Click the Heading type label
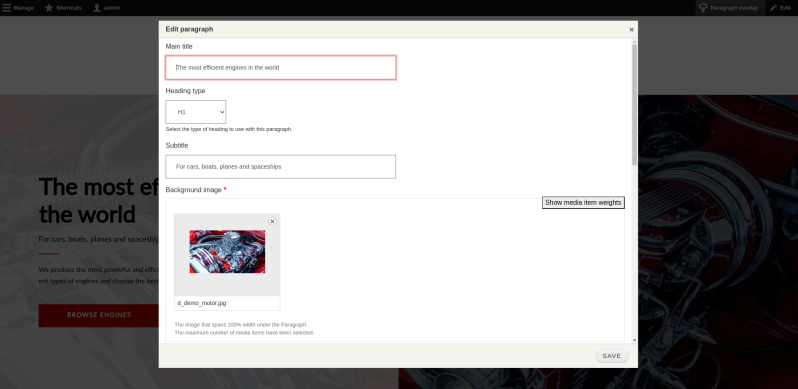Screen dimensions: 798x389 click(x=185, y=91)
